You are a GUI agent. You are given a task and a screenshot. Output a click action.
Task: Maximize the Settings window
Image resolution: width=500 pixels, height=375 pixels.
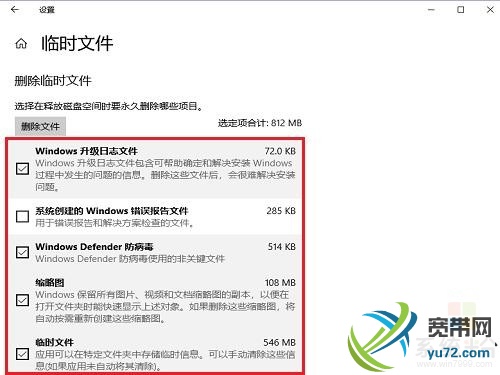[460, 10]
